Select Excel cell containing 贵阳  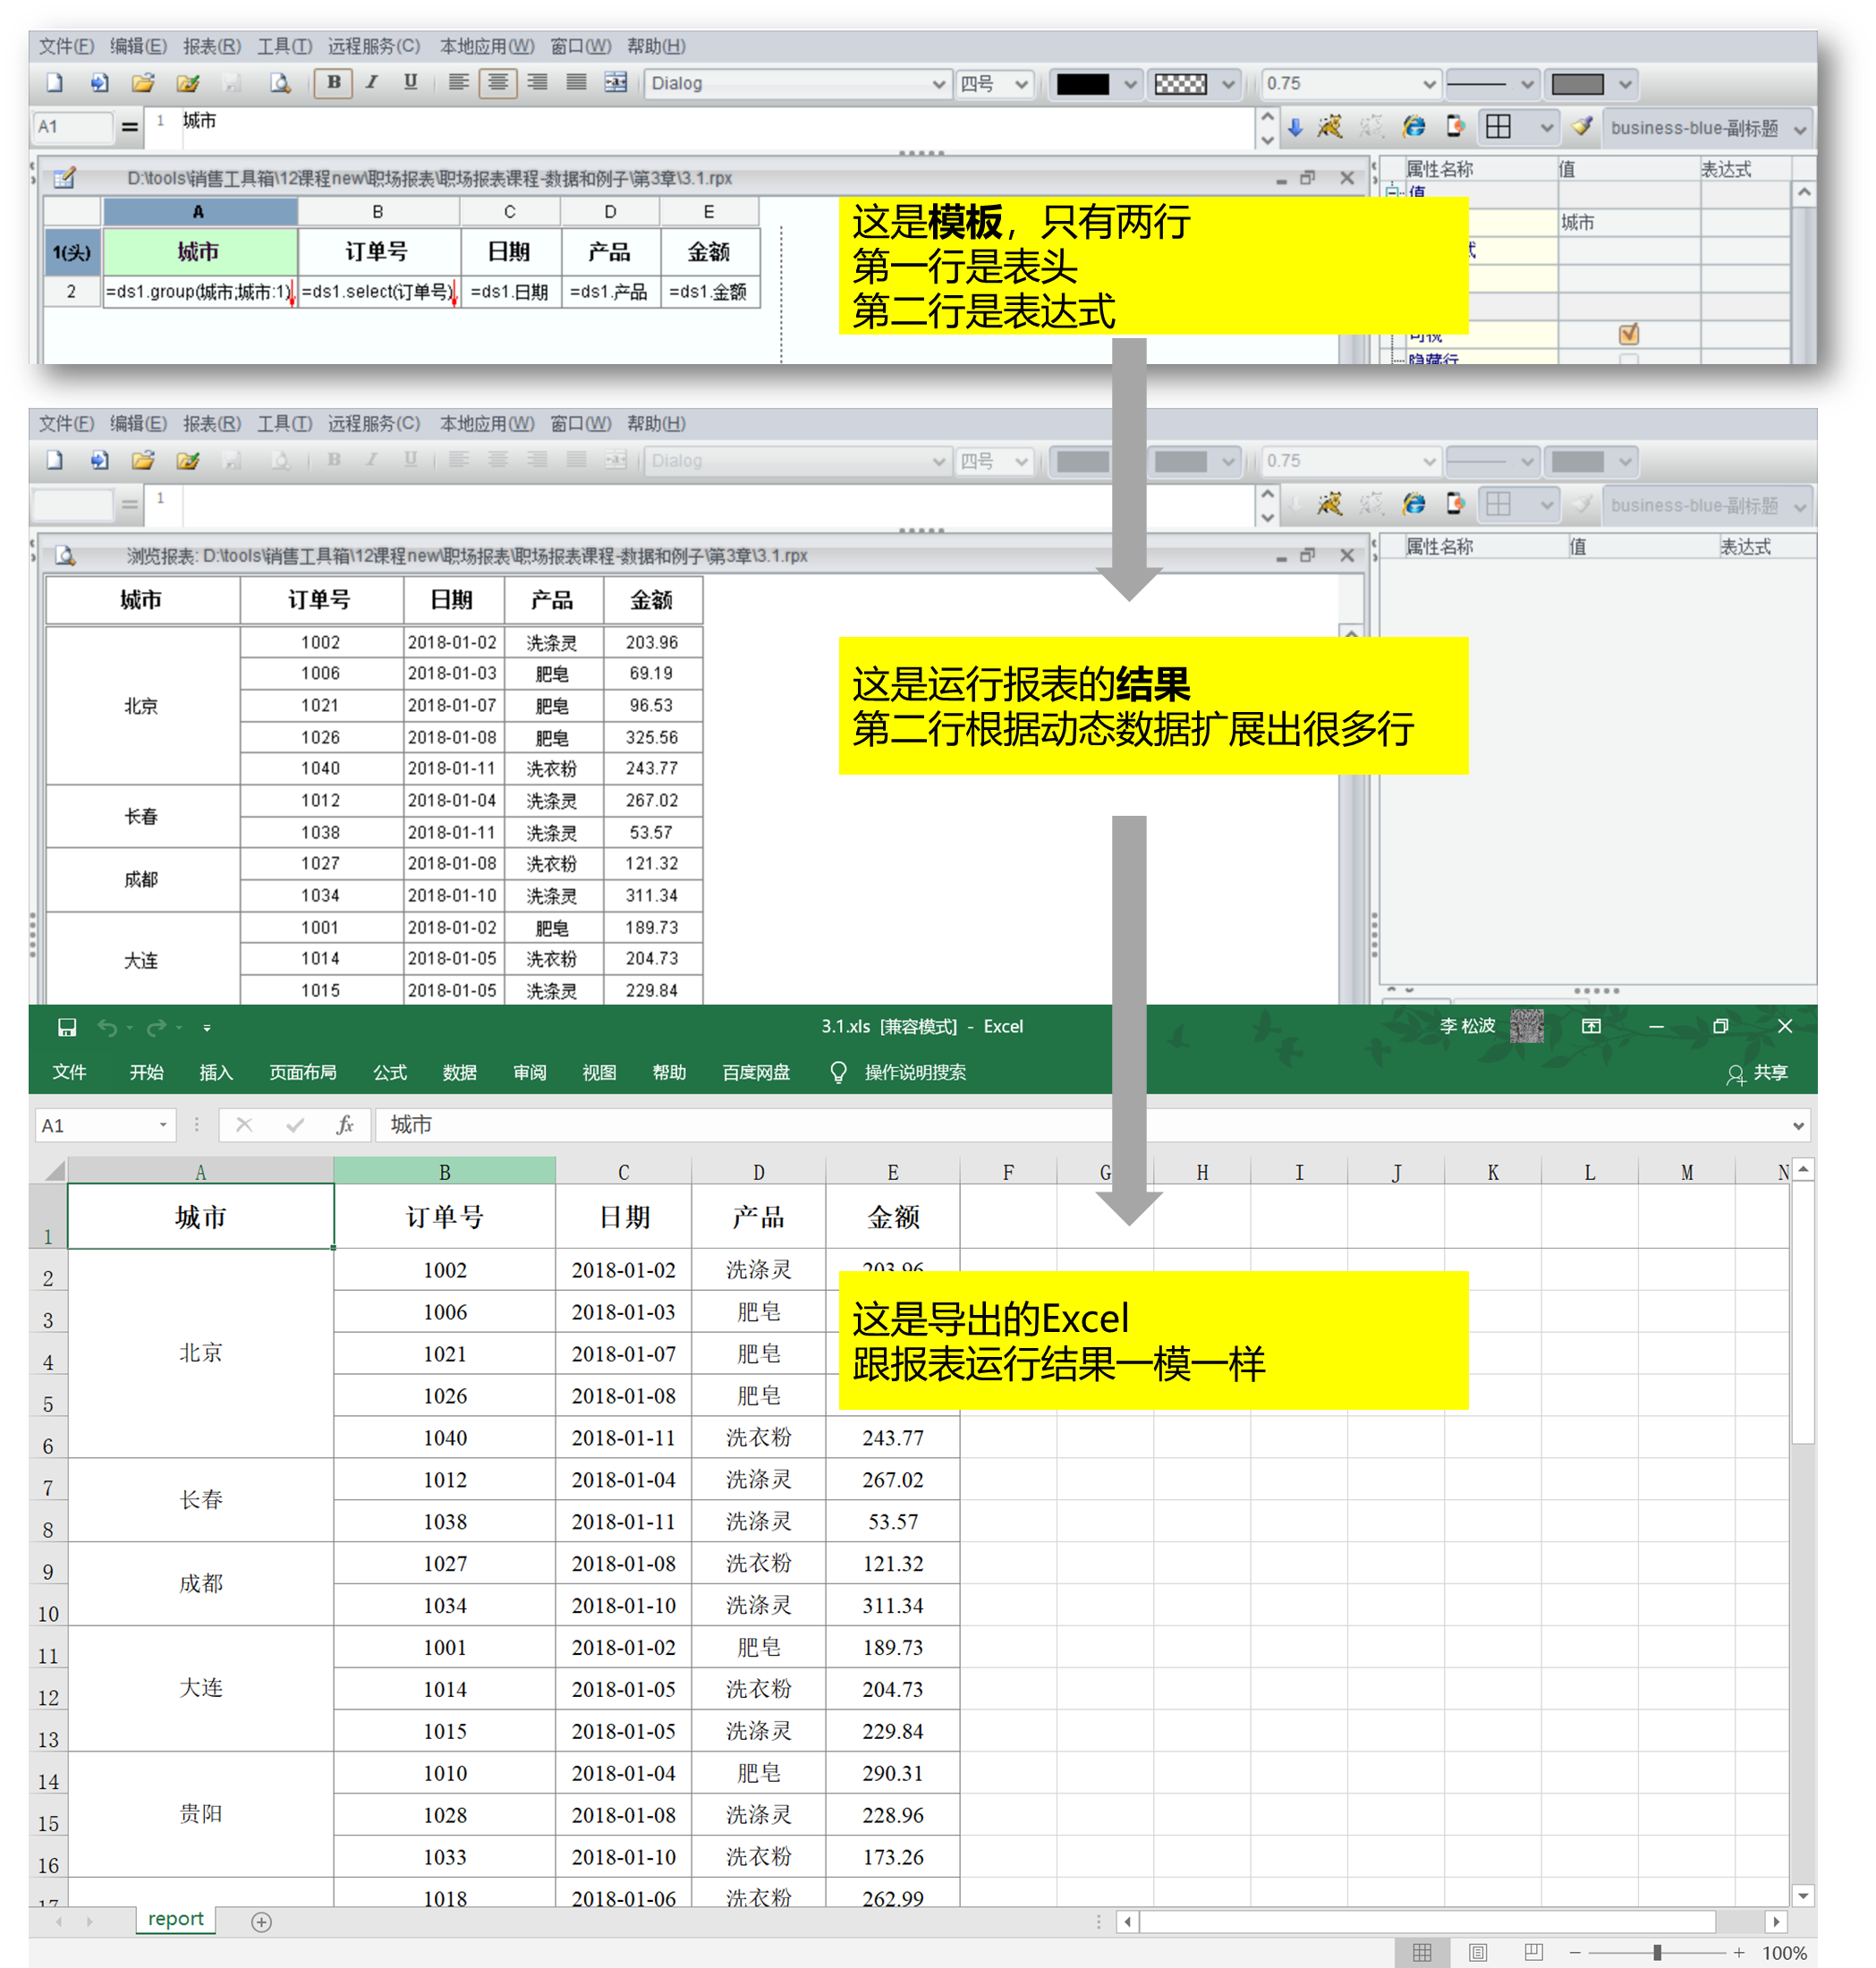click(x=200, y=1814)
